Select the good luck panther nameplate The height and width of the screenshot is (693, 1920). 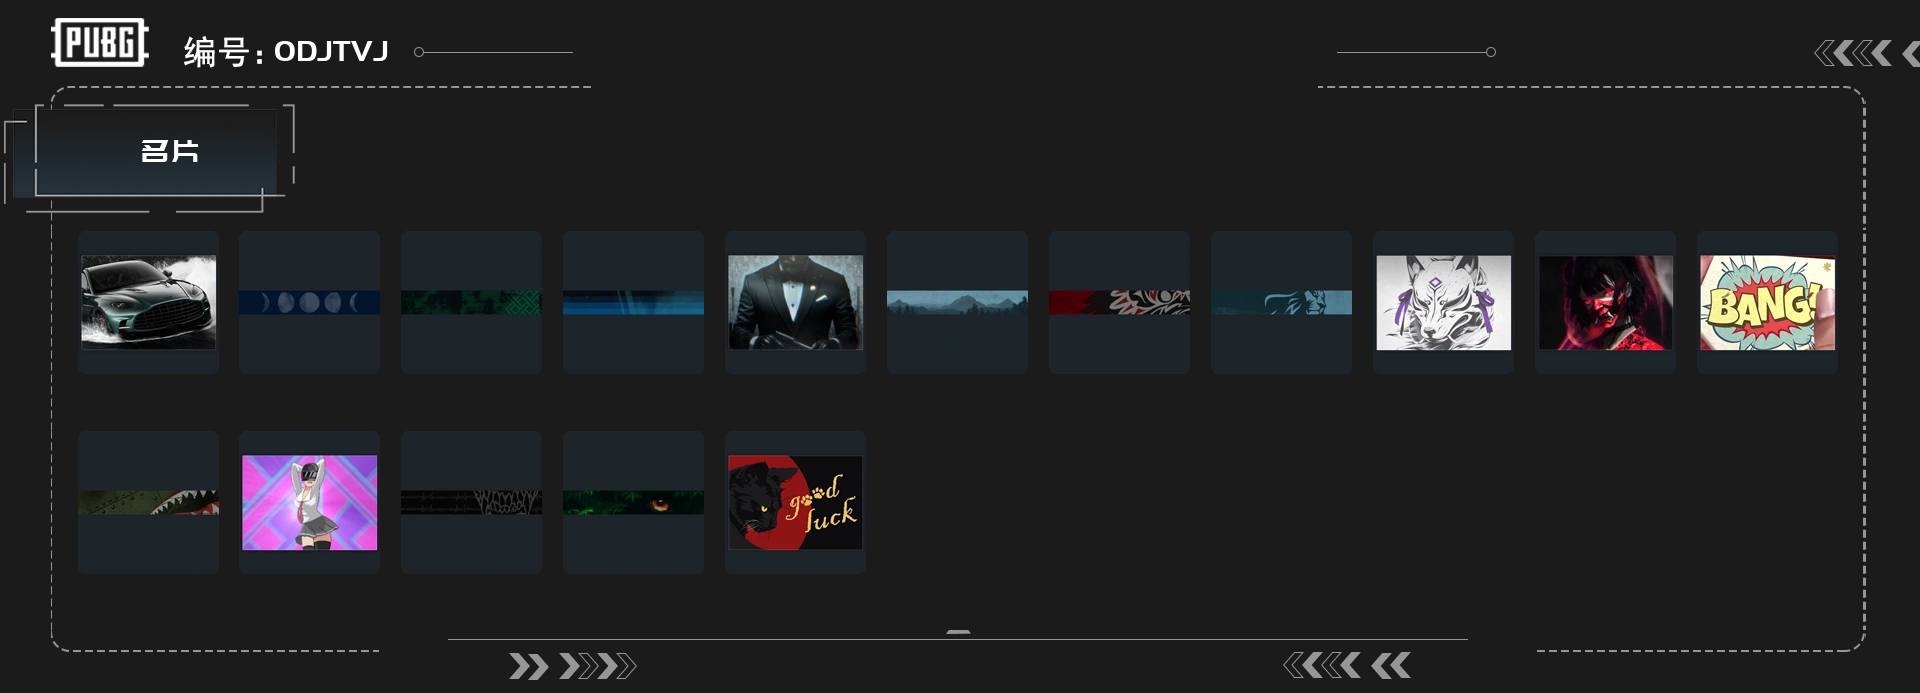(795, 502)
